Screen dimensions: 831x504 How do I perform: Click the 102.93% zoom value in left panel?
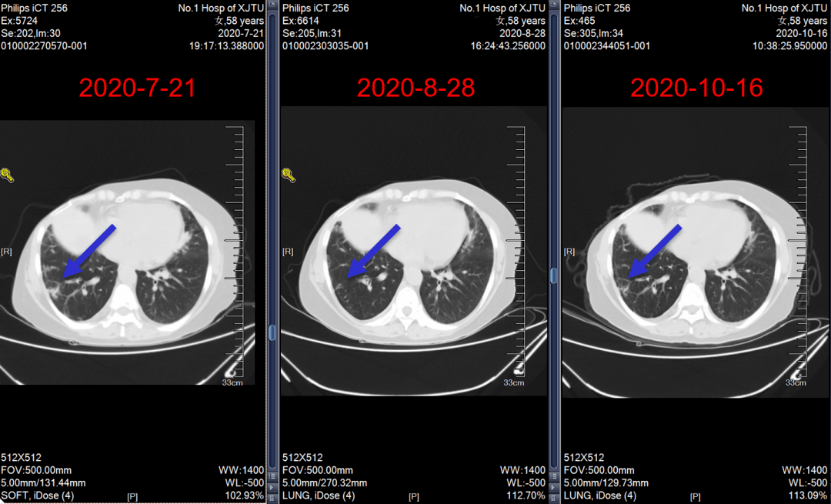[243, 495]
